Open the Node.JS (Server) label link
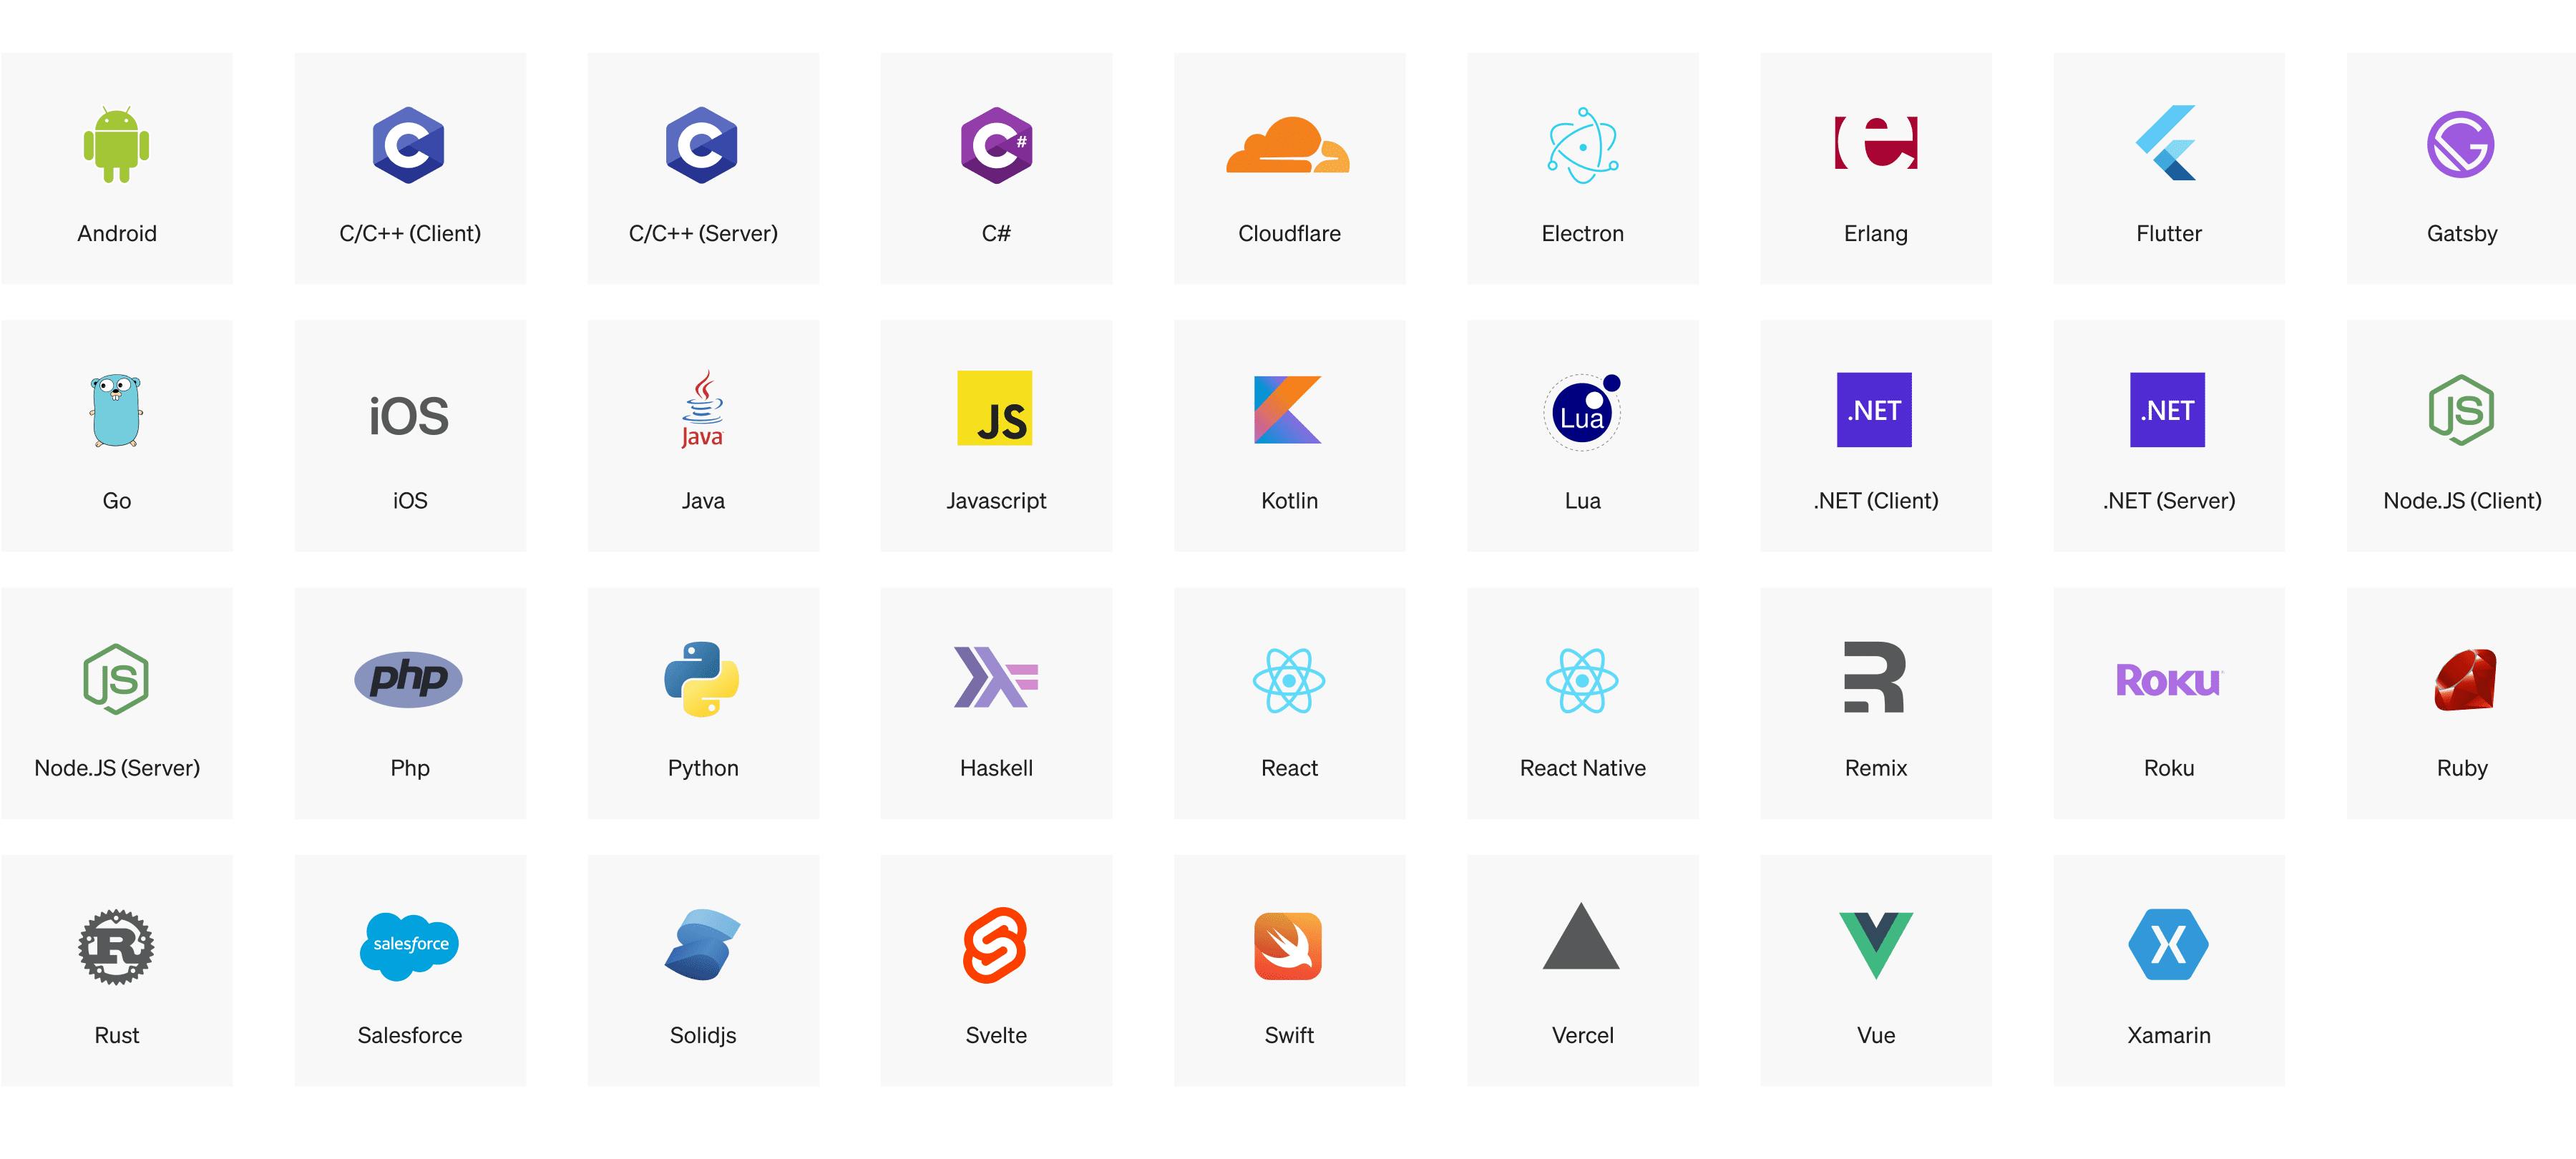 (x=117, y=768)
